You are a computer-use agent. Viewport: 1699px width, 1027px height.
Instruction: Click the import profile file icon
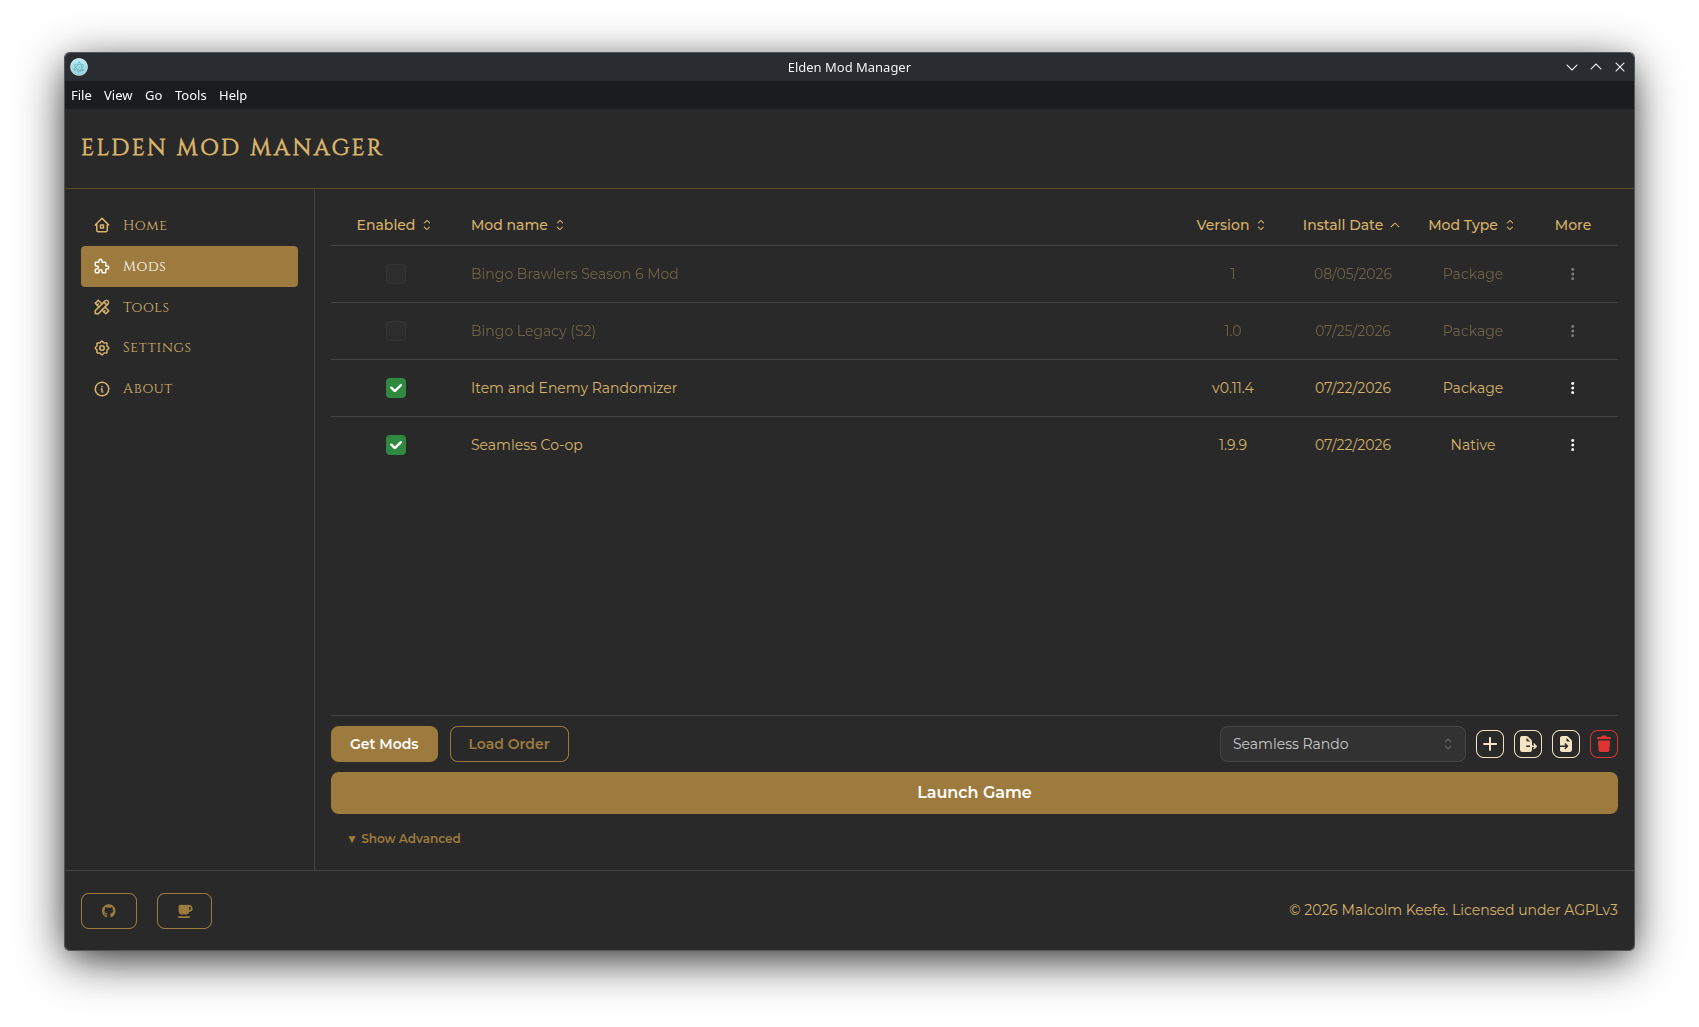(1565, 744)
